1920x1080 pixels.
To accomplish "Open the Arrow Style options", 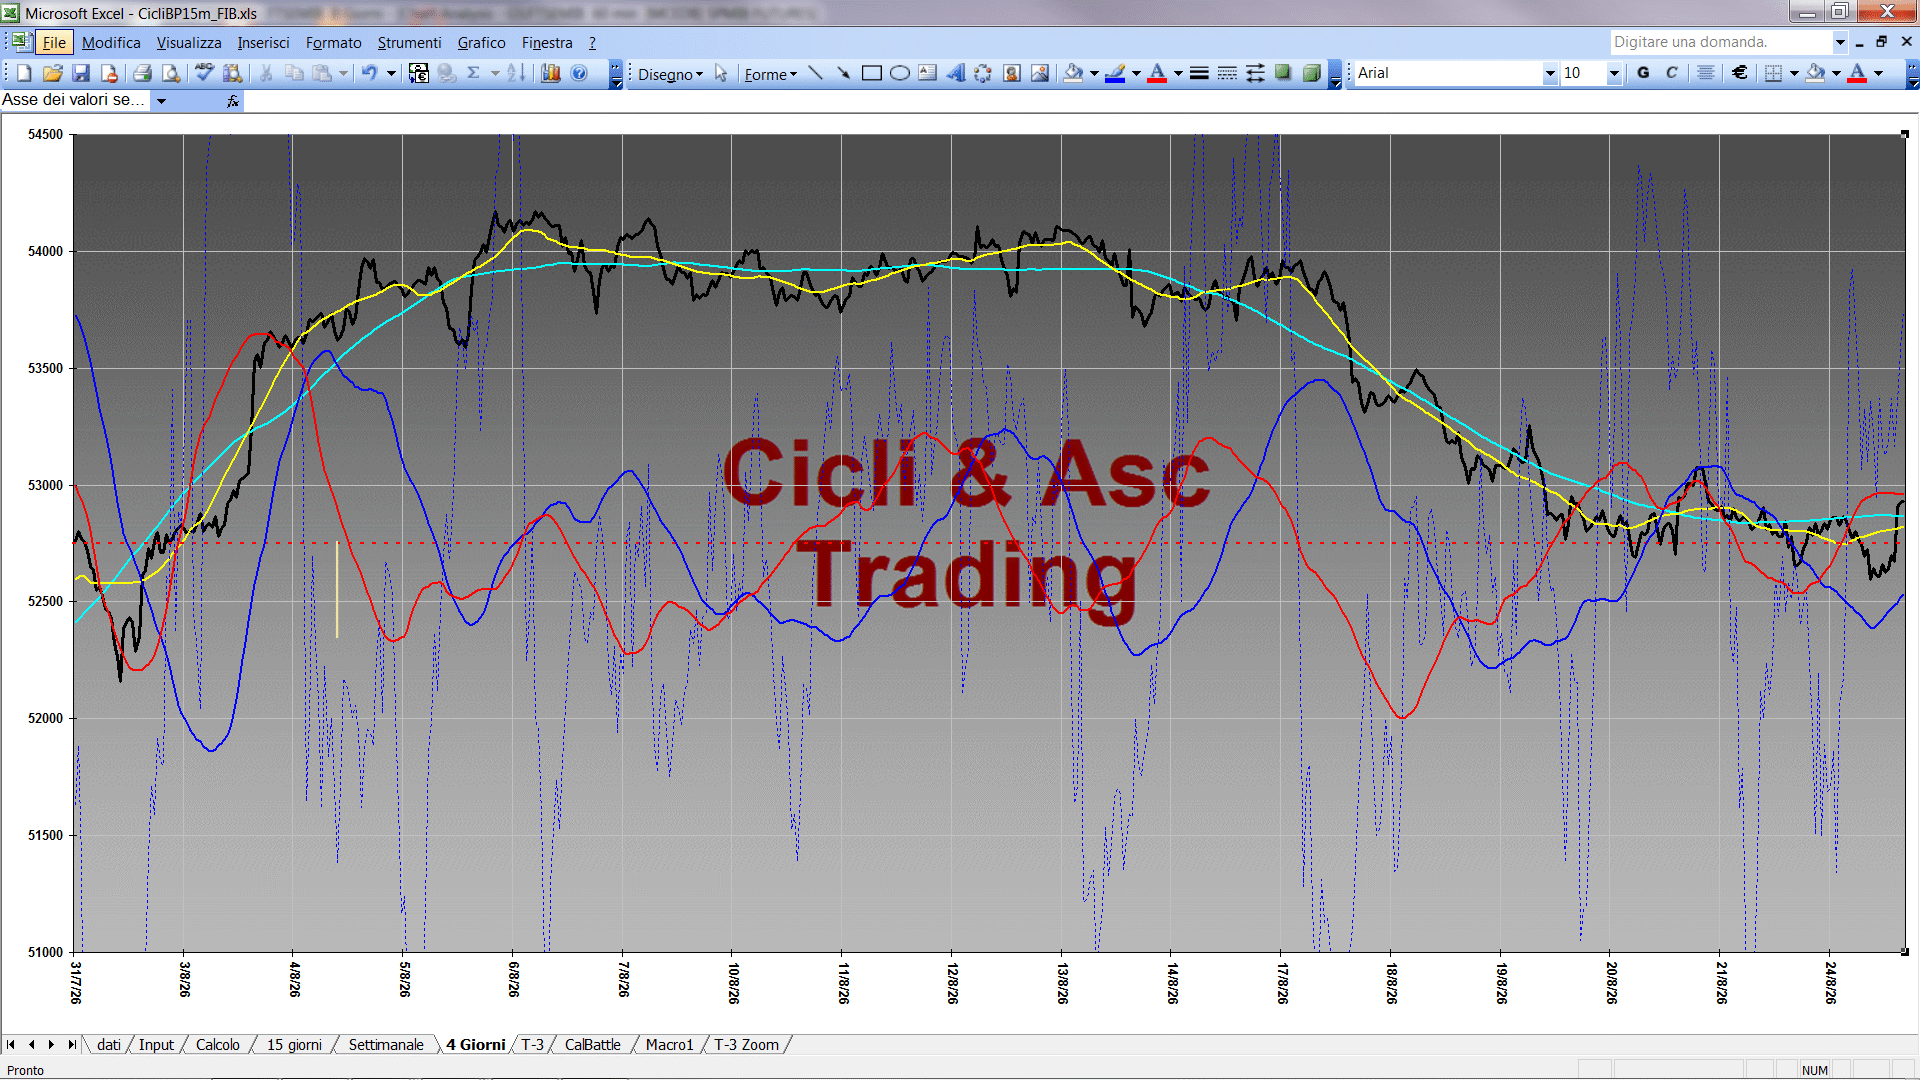I will click(x=1255, y=73).
